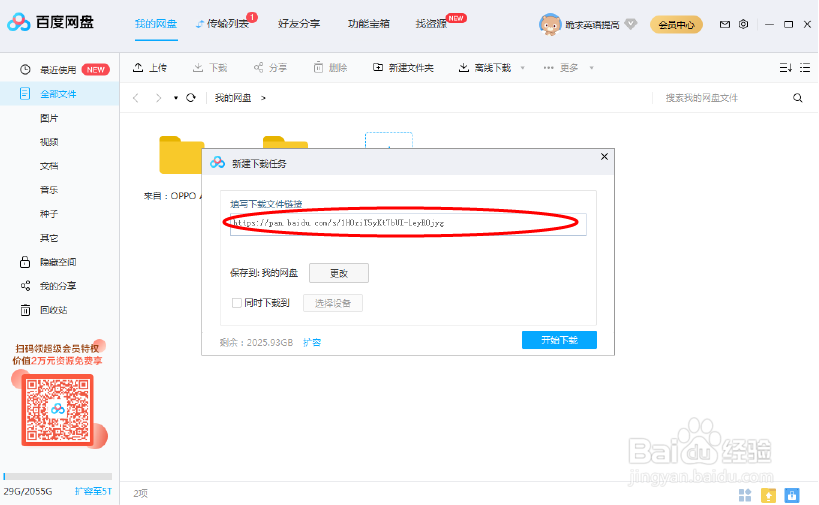Expand the breadcrumb chevron after 我的网盘
The width and height of the screenshot is (819, 505).
click(x=263, y=98)
